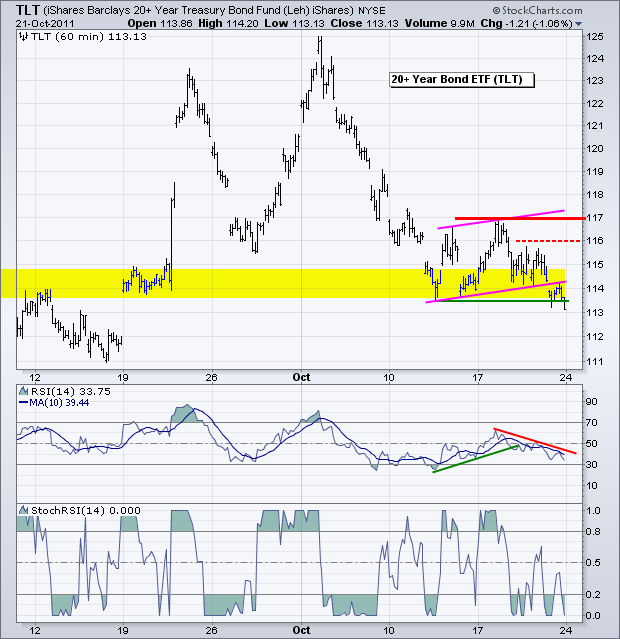Click the 'Volume 9.9M' value in header
Viewport: 620px width, 639px height.
(439, 24)
